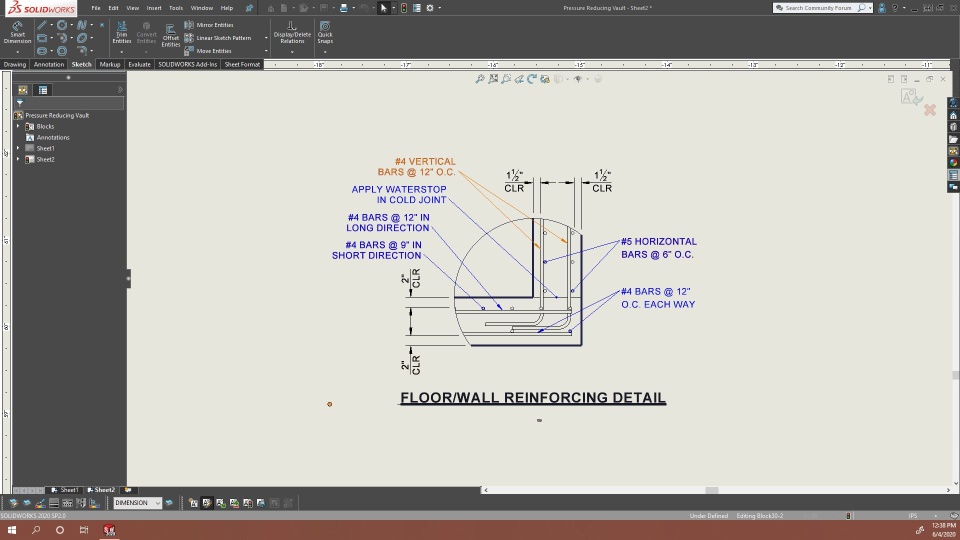Open SOLIDWORKS Resources home task pane icon

tap(953, 115)
